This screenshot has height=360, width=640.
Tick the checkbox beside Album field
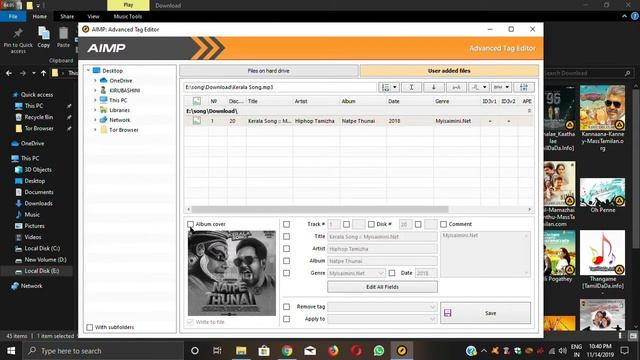(x=287, y=261)
